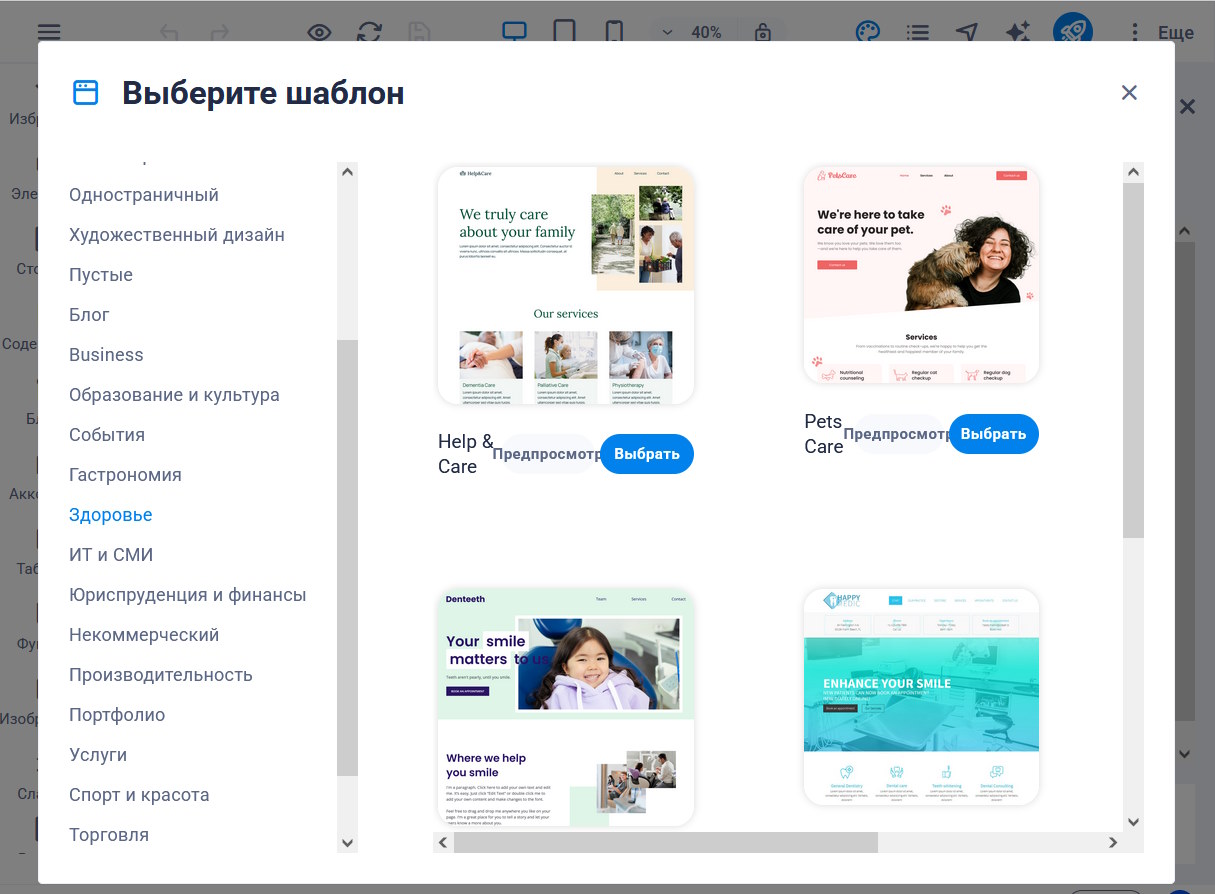Click the refresh sync icon
The width and height of the screenshot is (1215, 894).
click(371, 32)
